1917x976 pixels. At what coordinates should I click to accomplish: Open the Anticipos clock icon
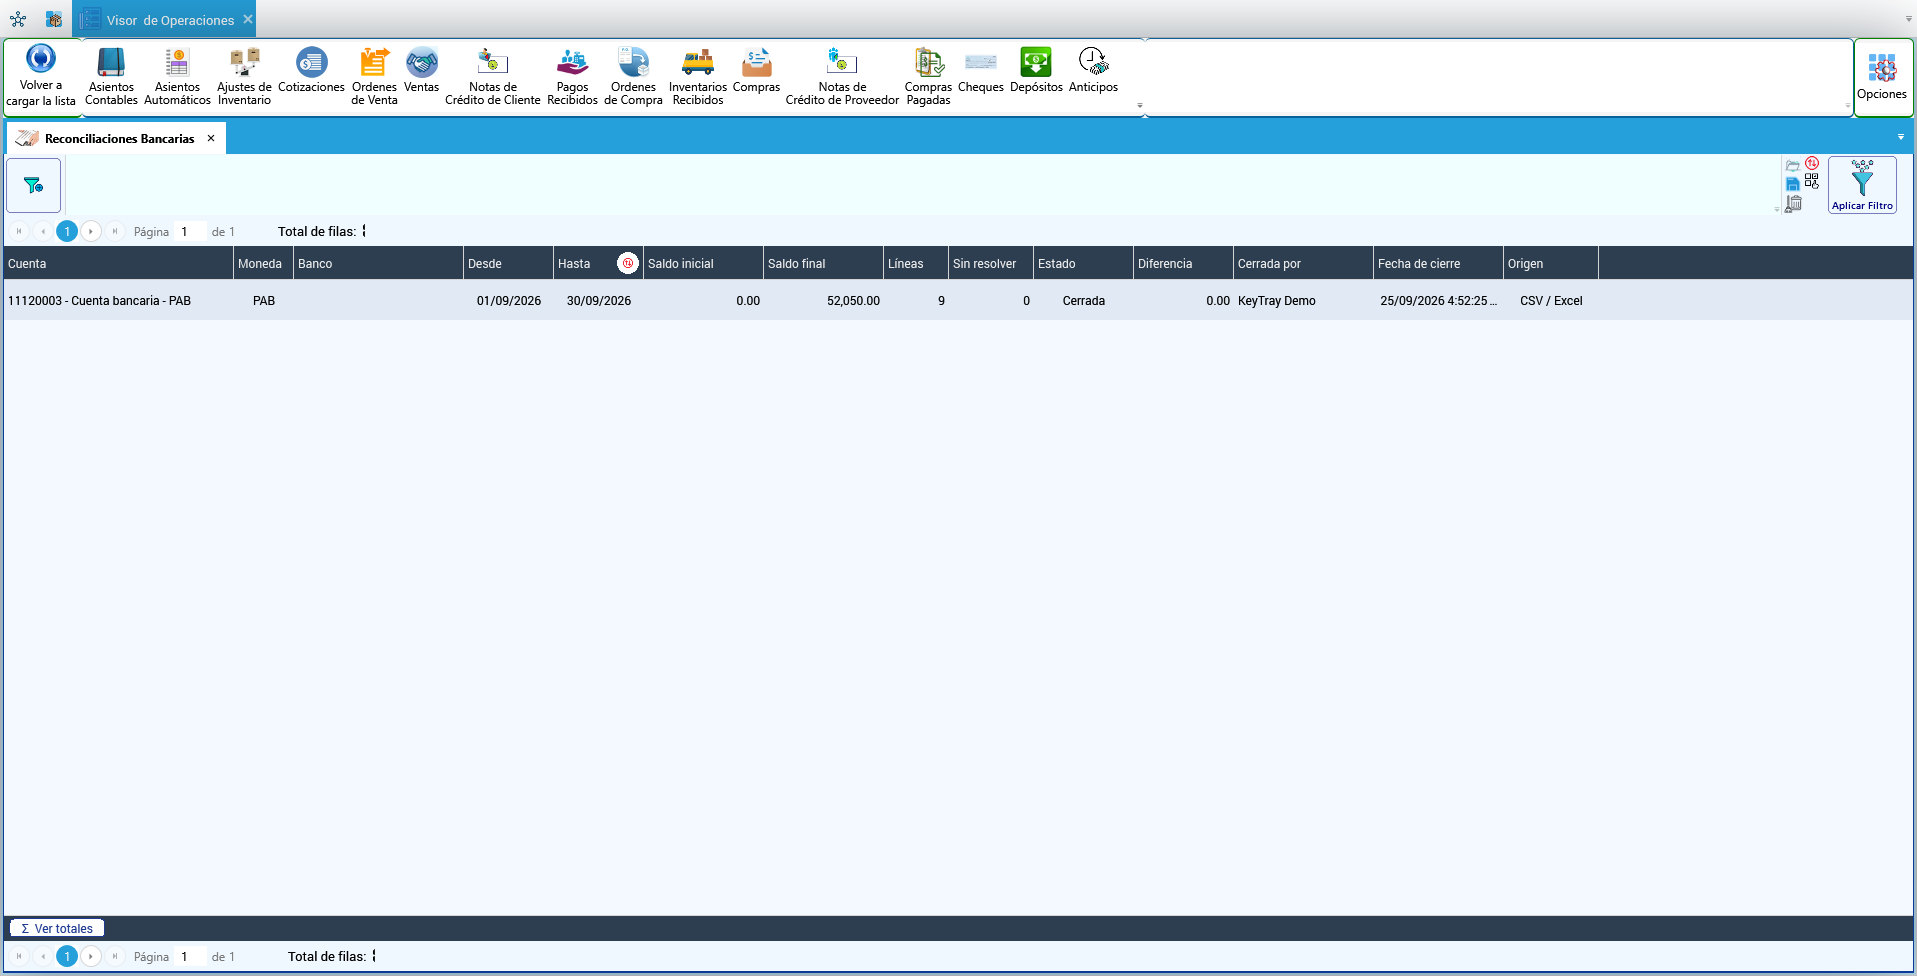pyautogui.click(x=1093, y=71)
